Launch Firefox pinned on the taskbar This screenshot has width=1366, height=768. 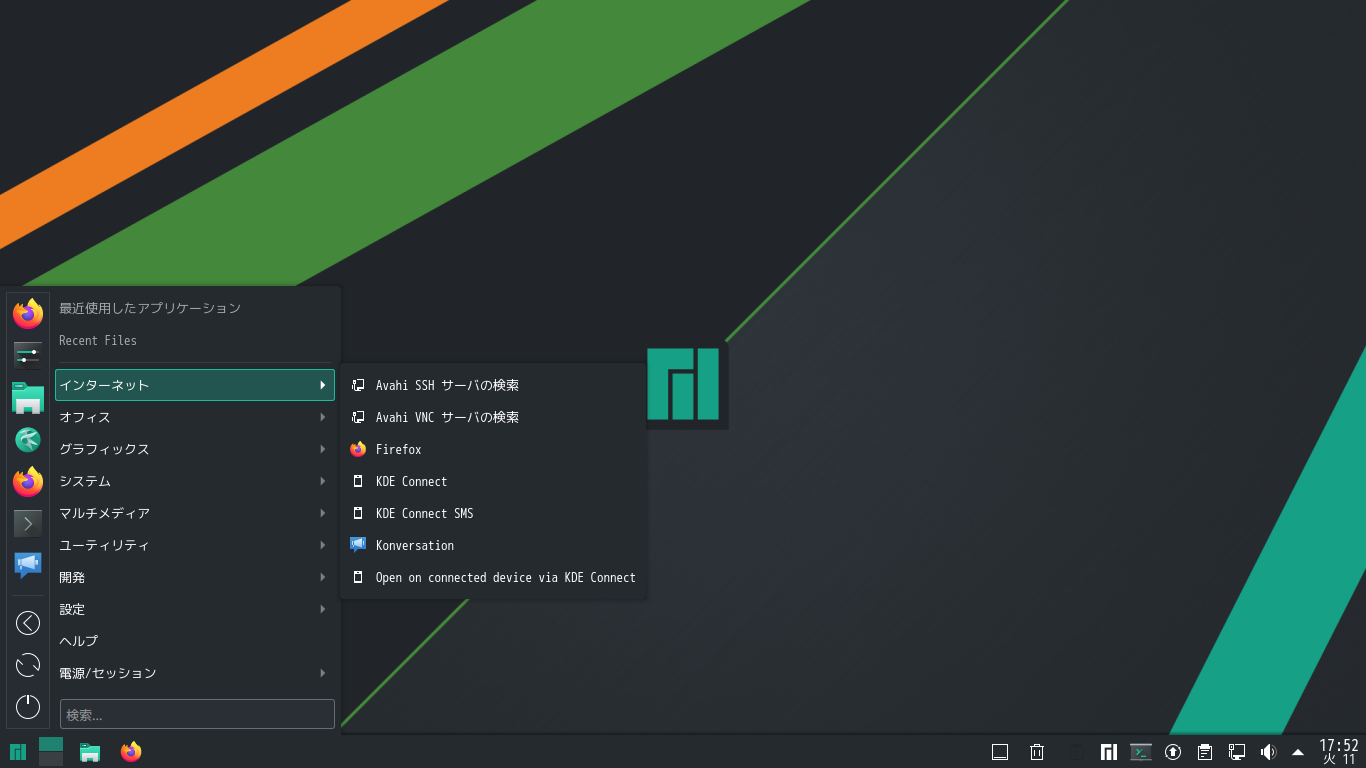point(131,752)
